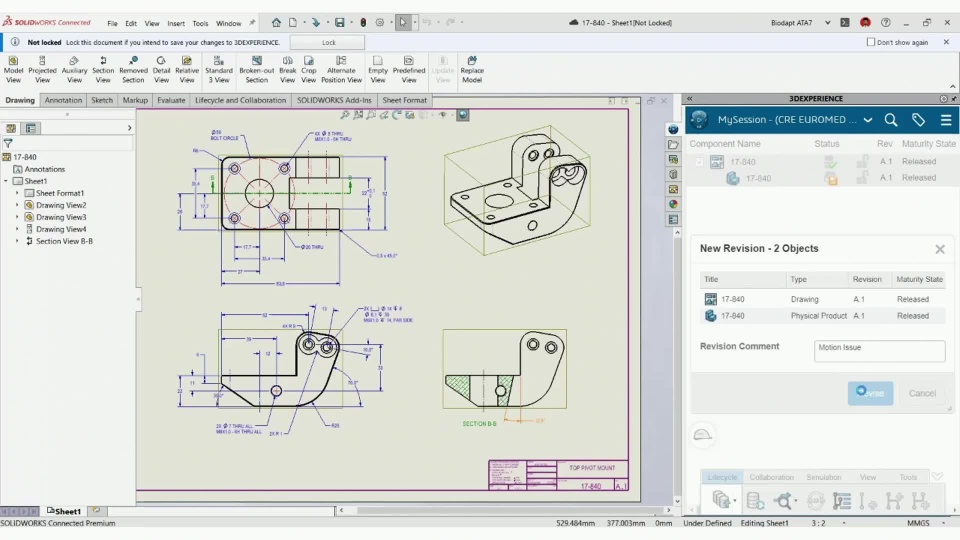Screen dimensions: 960x540
Task: Switch to the Sheet Format tab
Action: 405,100
